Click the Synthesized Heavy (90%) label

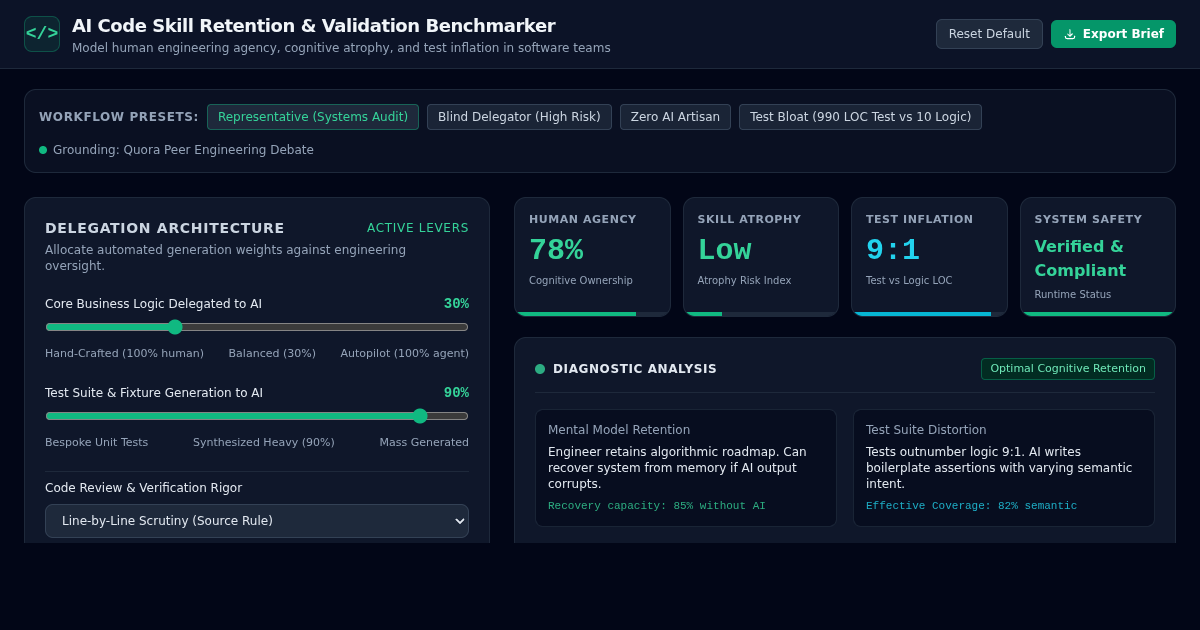pos(264,442)
